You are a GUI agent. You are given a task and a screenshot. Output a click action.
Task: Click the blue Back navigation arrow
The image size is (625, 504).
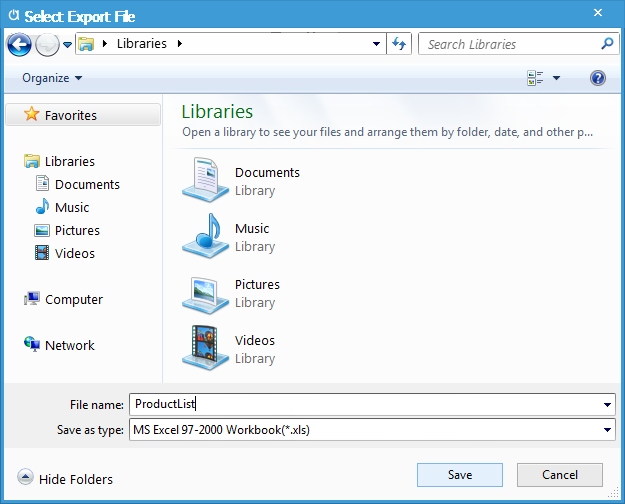pos(19,44)
